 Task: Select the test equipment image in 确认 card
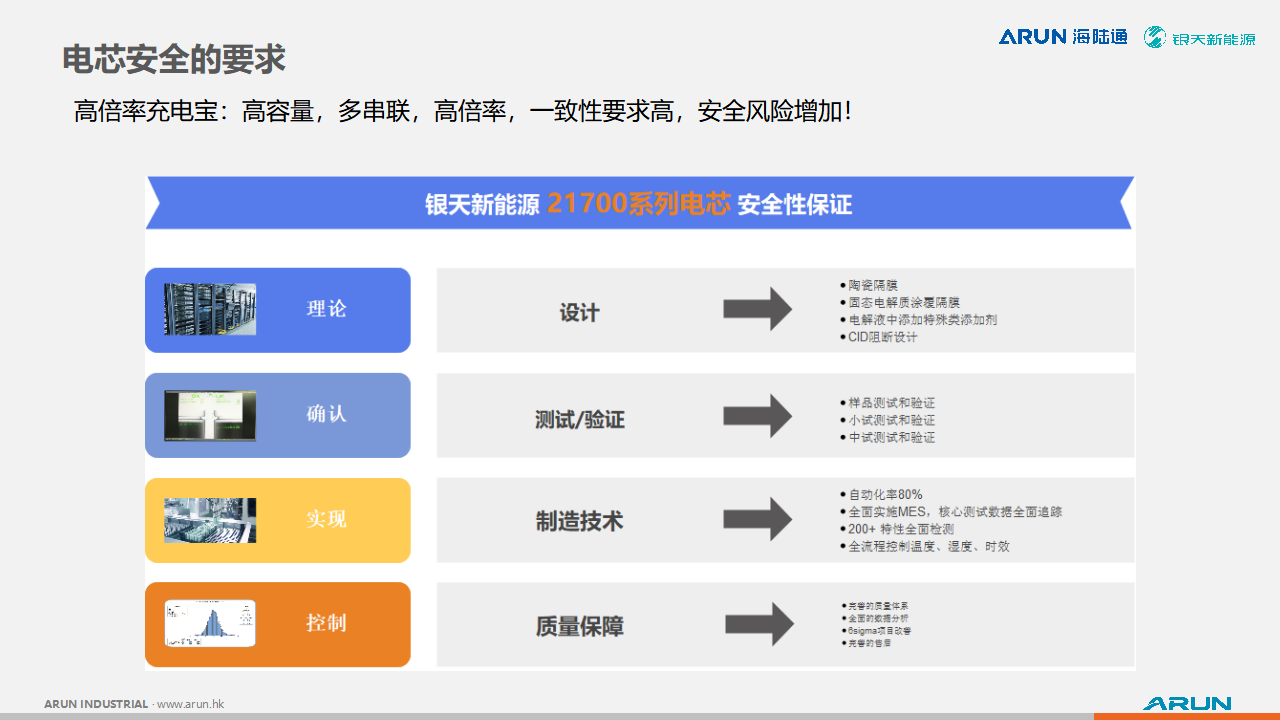point(210,415)
